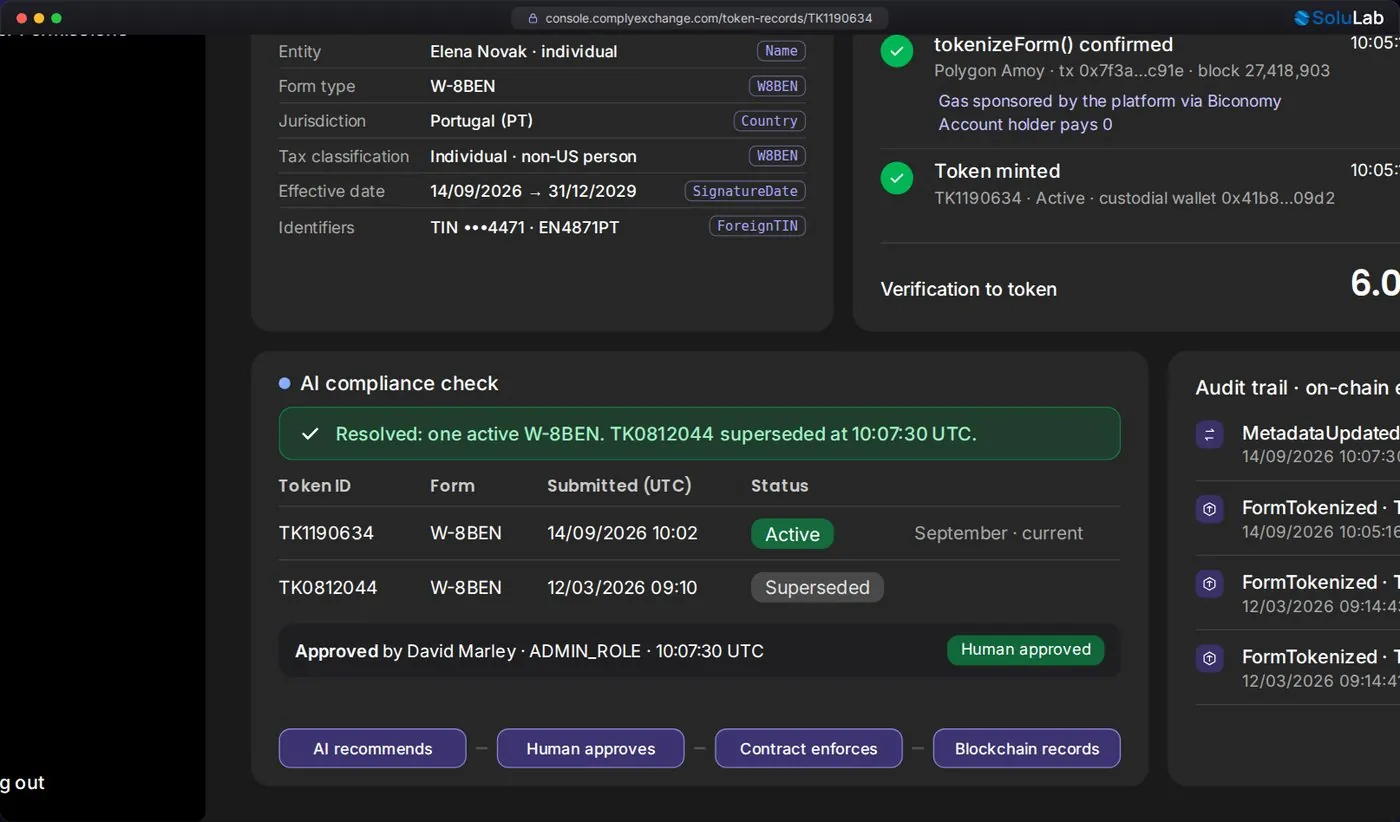Click the green check icon beside tokenizeForm() confirmed
Image resolution: width=1400 pixels, height=822 pixels.
tap(897, 51)
